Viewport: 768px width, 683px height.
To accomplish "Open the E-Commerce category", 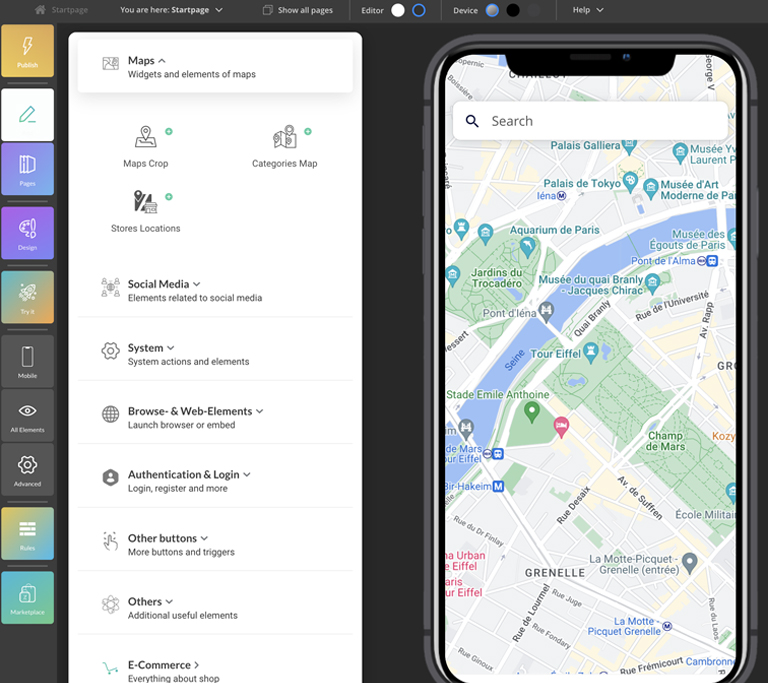I will pyautogui.click(x=196, y=665).
